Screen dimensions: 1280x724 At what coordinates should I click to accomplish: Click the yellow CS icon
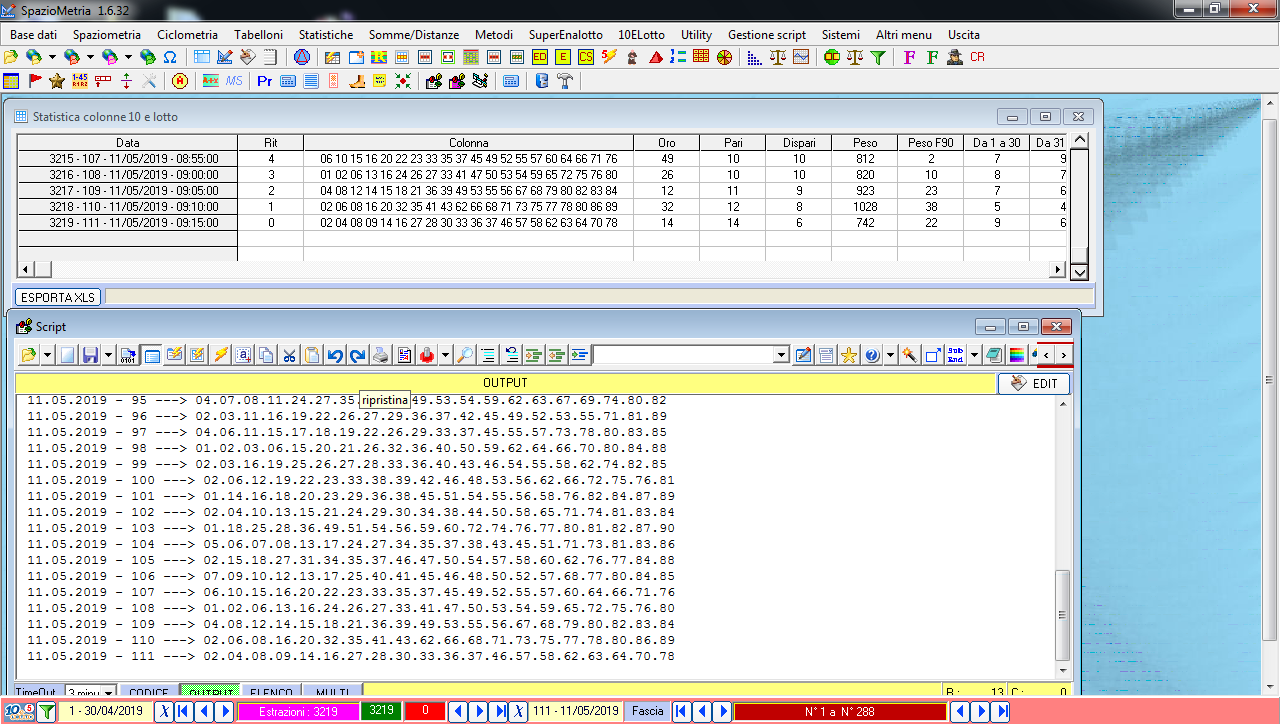586,57
